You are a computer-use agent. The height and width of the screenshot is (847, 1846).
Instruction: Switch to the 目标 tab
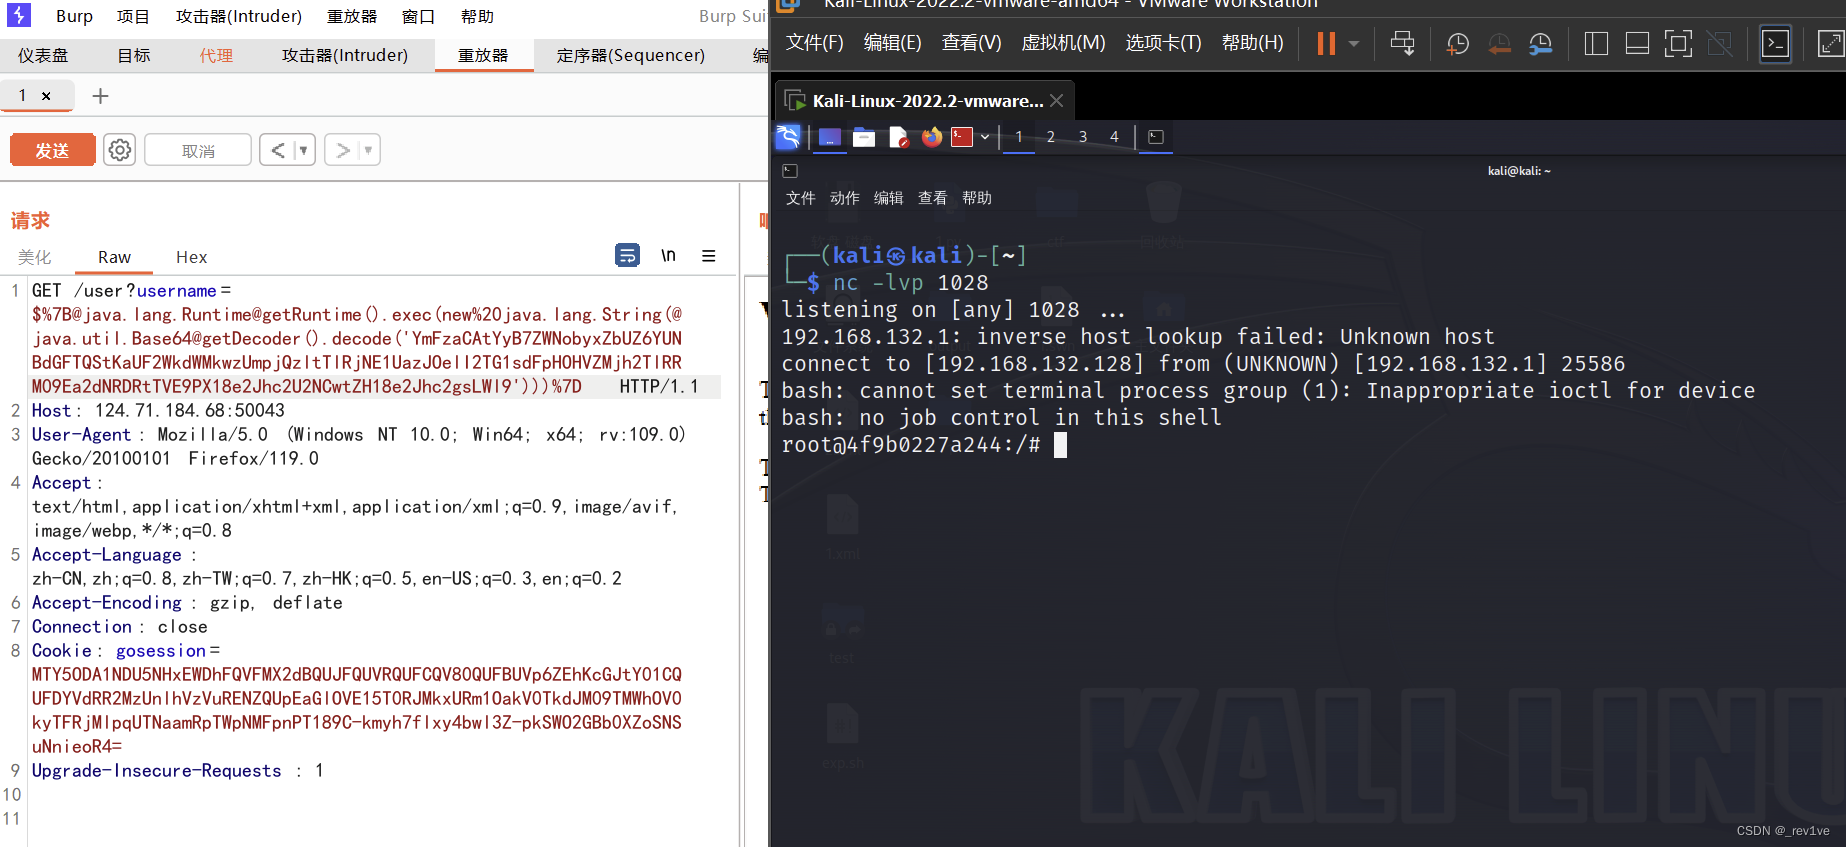tap(134, 55)
